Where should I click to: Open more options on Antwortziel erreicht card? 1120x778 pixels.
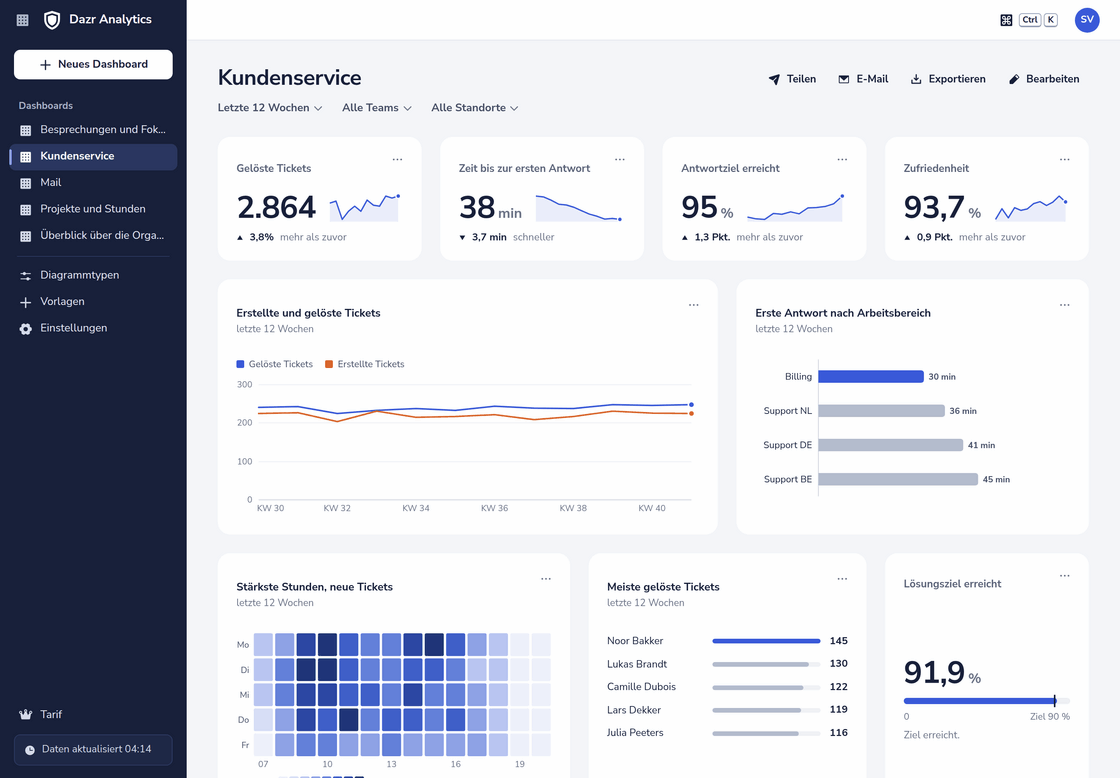842,159
